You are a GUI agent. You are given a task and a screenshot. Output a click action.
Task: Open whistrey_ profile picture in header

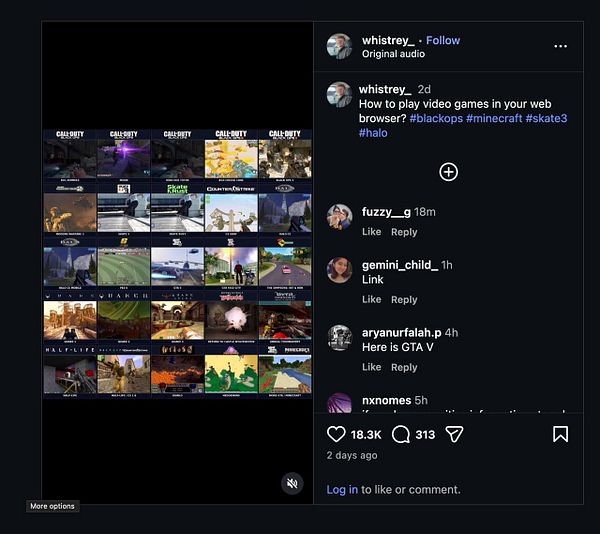point(339,46)
